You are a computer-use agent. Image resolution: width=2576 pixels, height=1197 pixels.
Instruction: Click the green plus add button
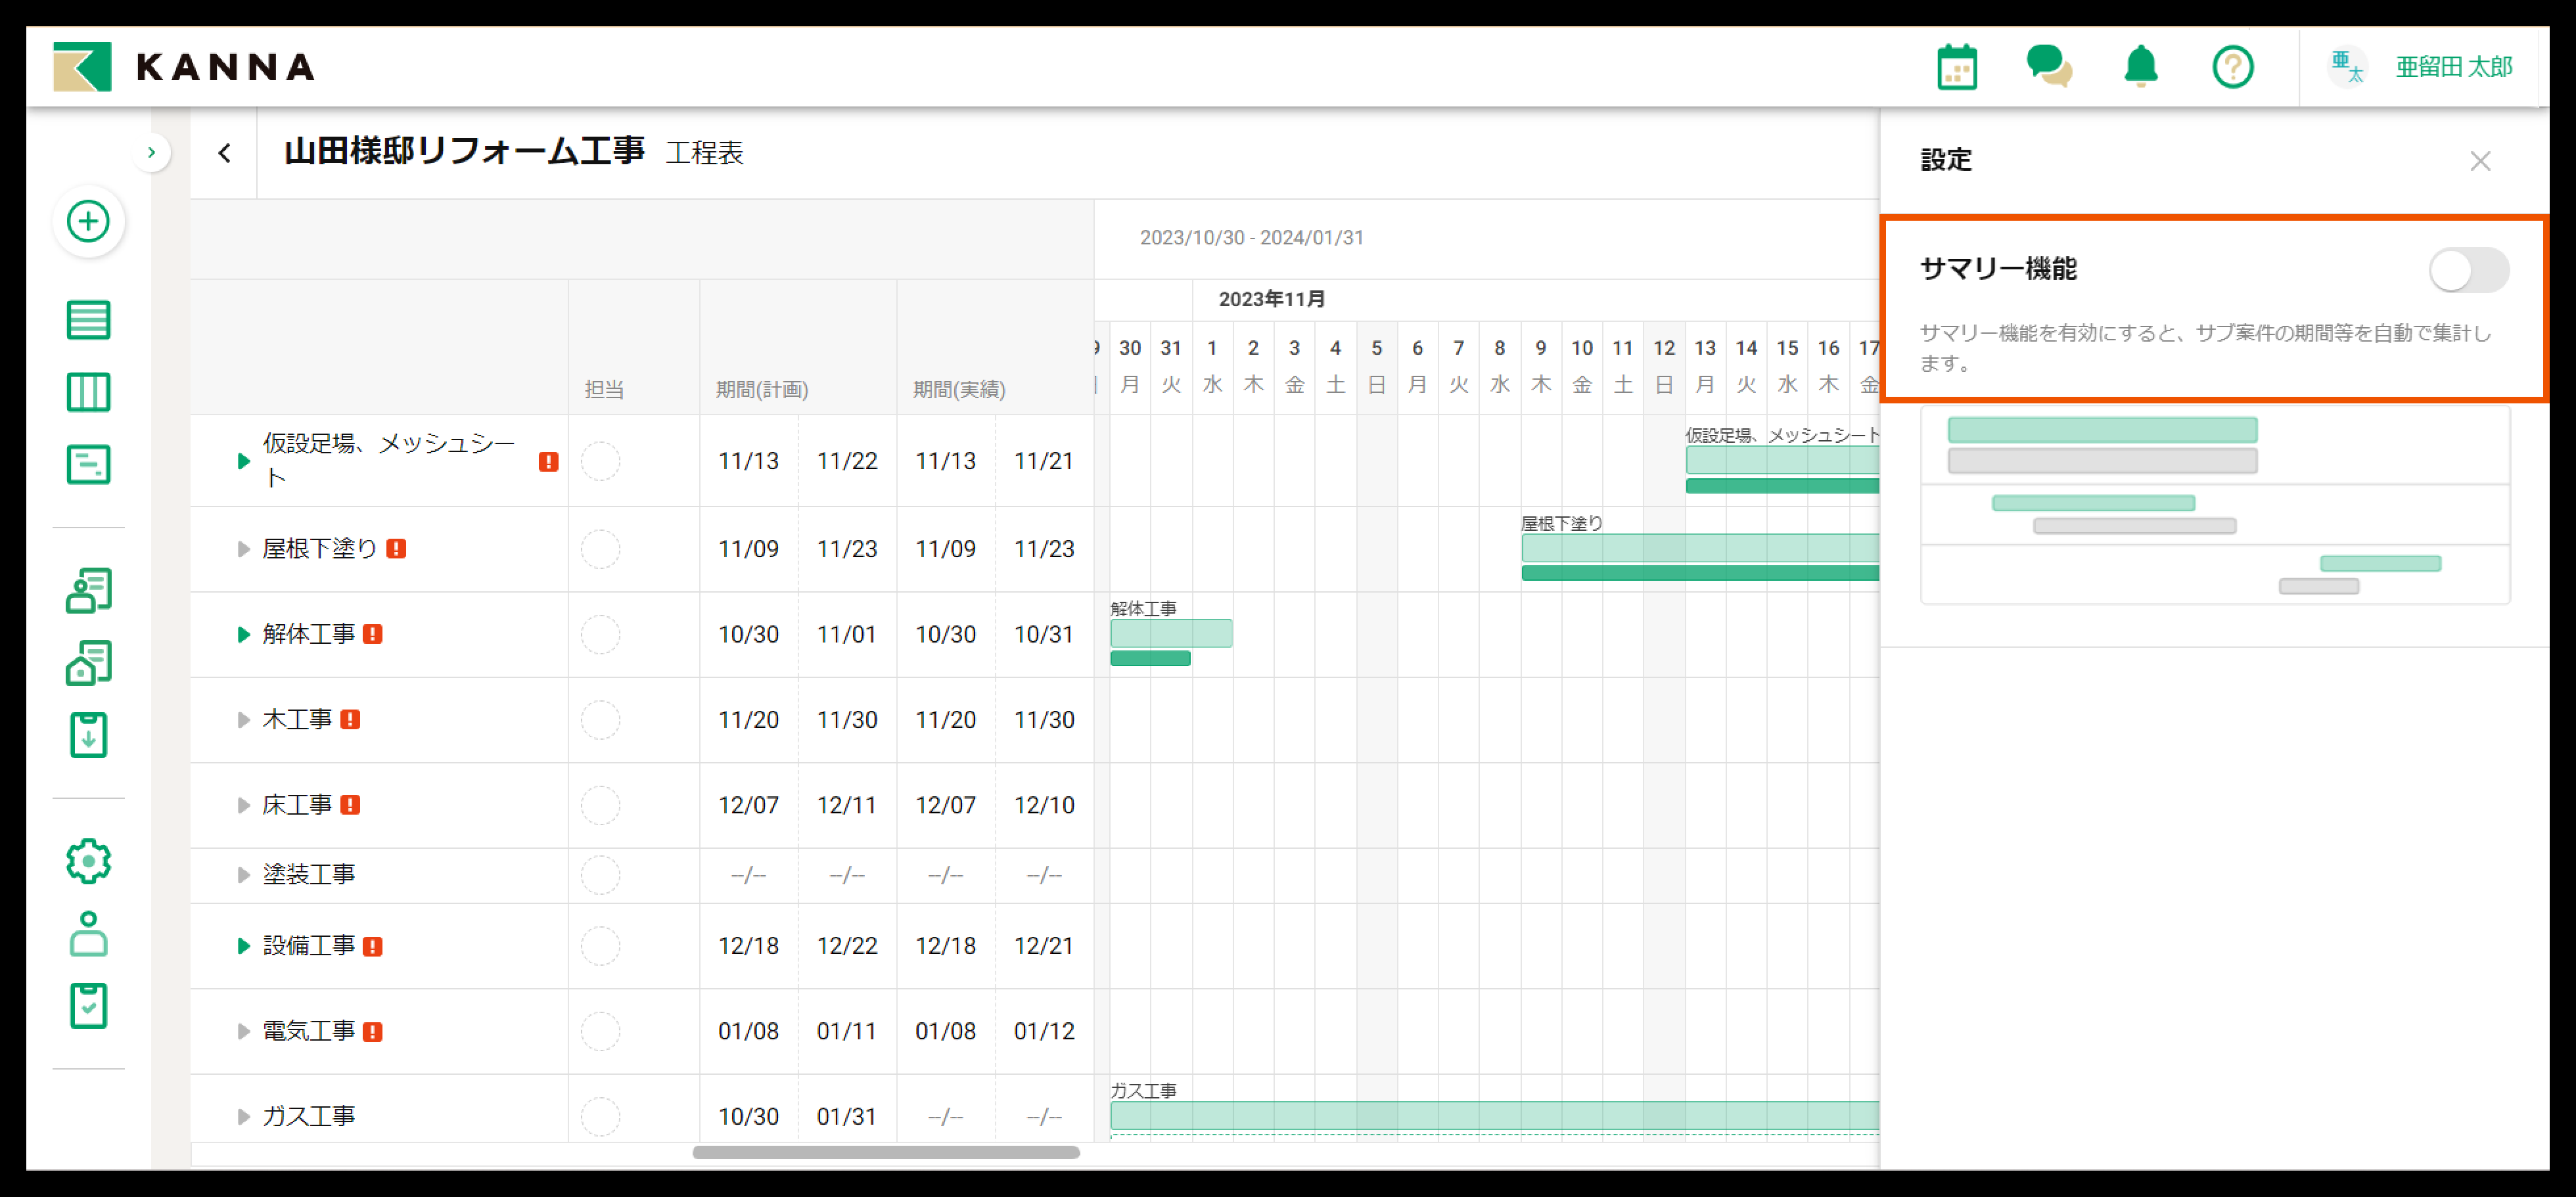(88, 221)
